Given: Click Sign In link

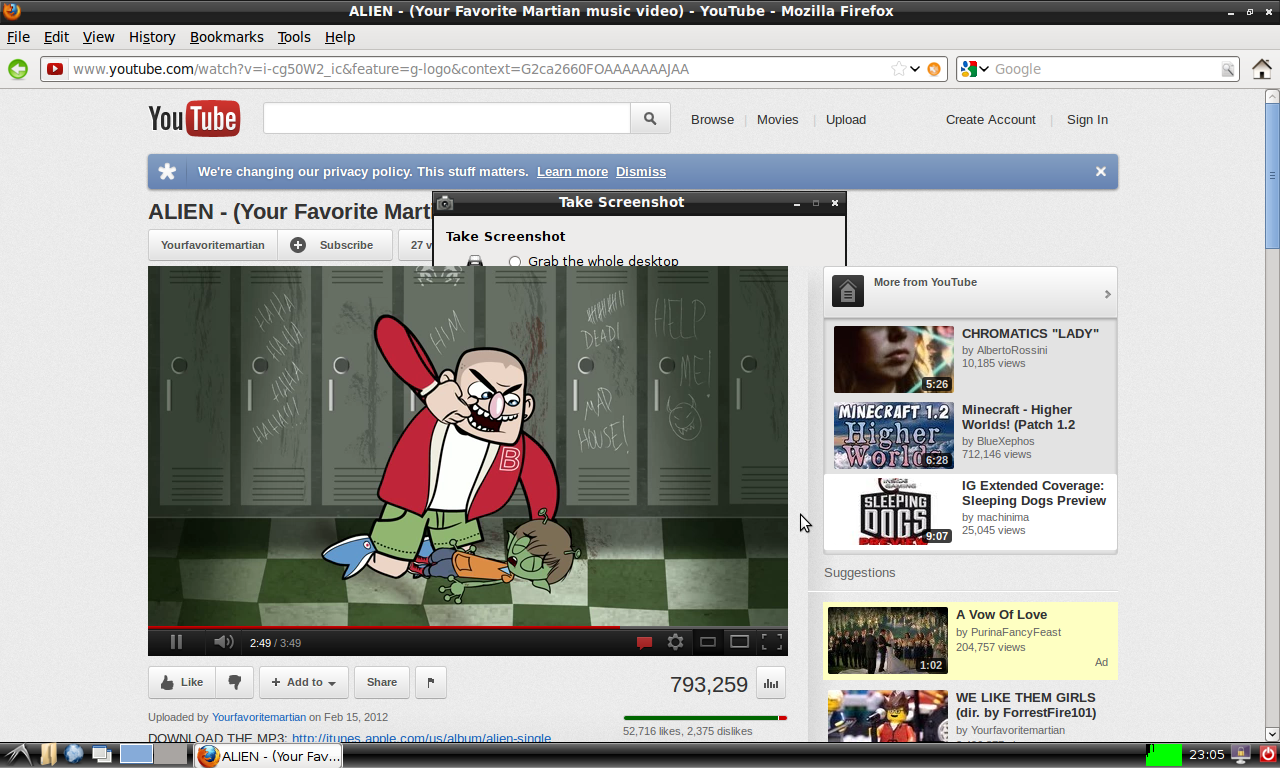Looking at the screenshot, I should tap(1087, 119).
